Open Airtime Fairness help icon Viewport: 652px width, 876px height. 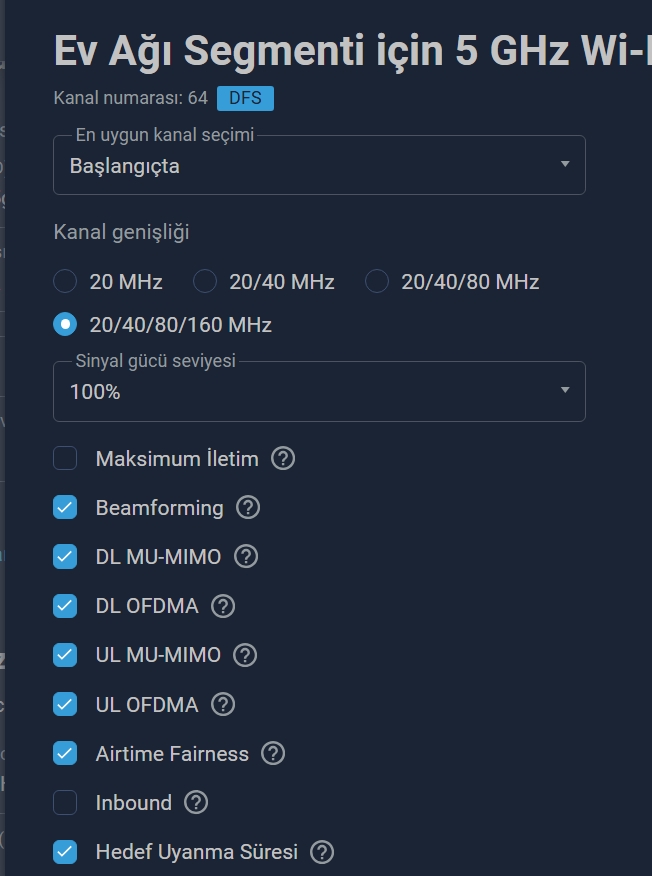(x=273, y=754)
